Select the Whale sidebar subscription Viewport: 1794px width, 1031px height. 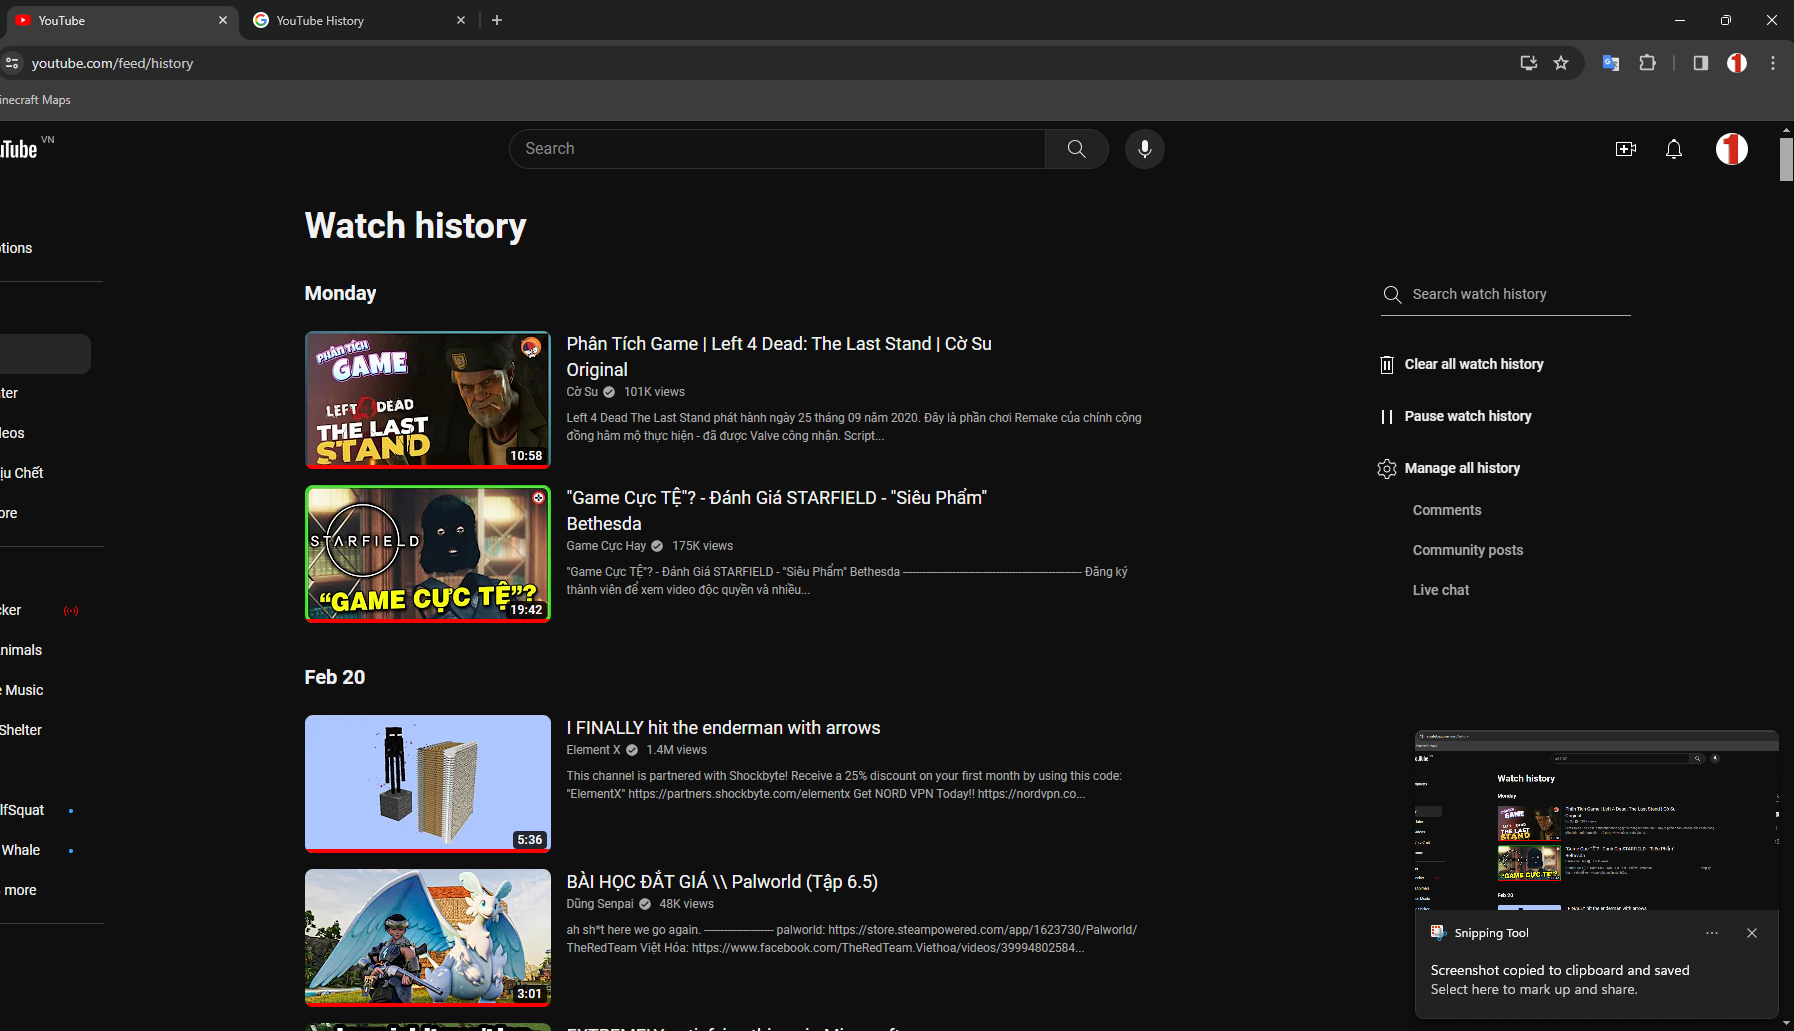[x=21, y=850]
